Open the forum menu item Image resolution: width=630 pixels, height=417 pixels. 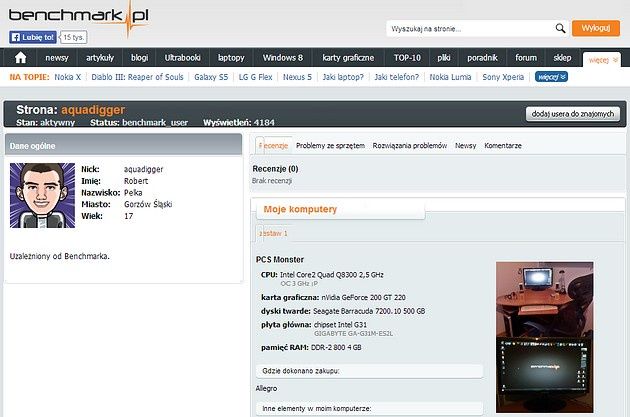526,58
